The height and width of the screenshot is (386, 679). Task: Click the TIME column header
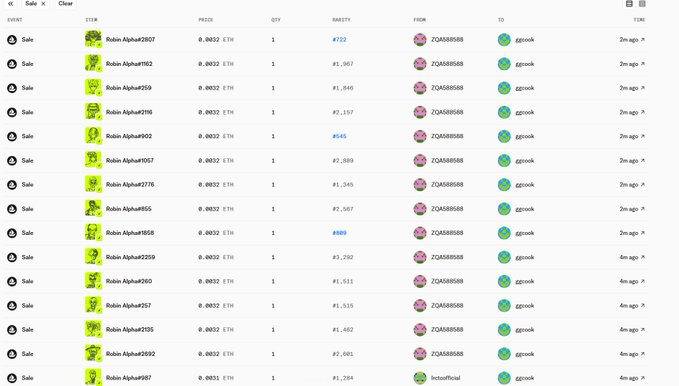pos(639,20)
